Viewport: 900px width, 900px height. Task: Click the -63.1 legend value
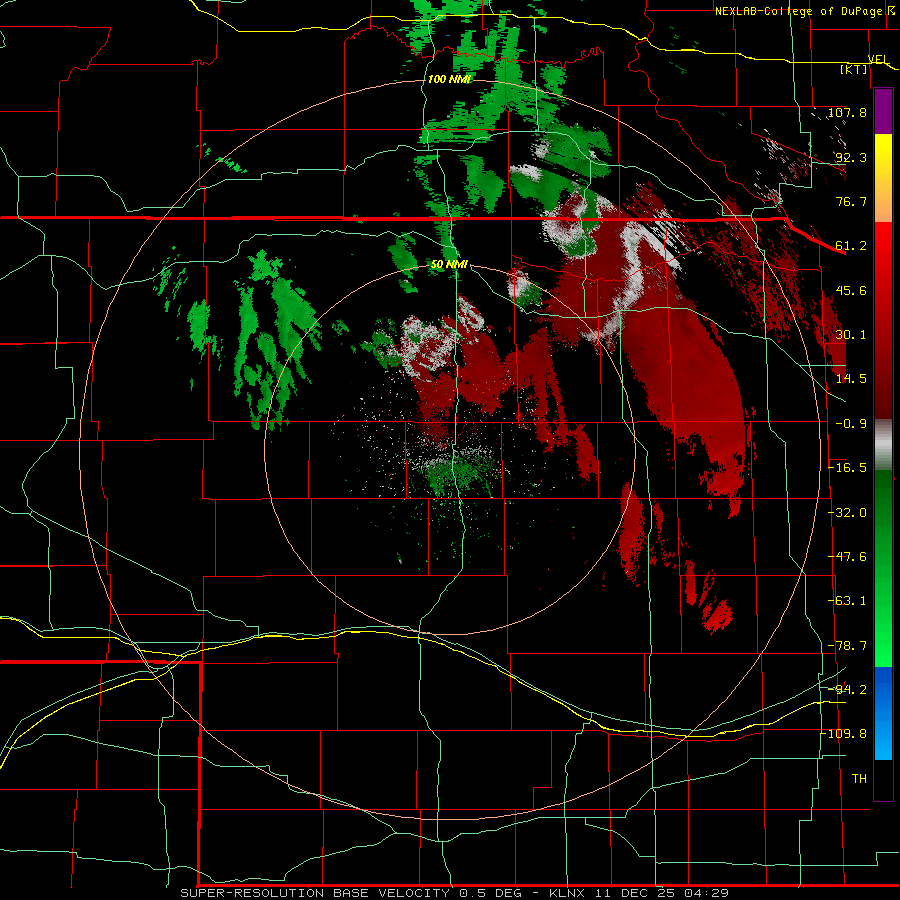click(847, 601)
